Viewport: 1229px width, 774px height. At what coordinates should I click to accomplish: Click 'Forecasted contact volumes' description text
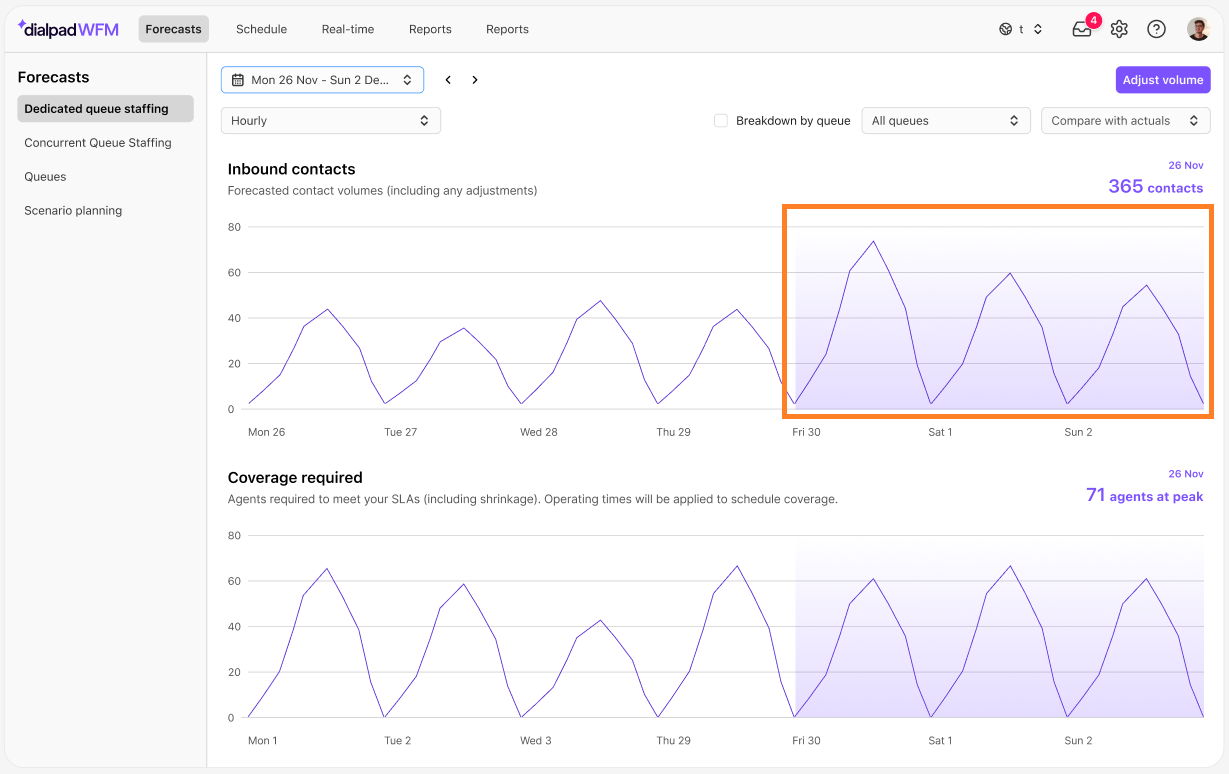point(382,190)
